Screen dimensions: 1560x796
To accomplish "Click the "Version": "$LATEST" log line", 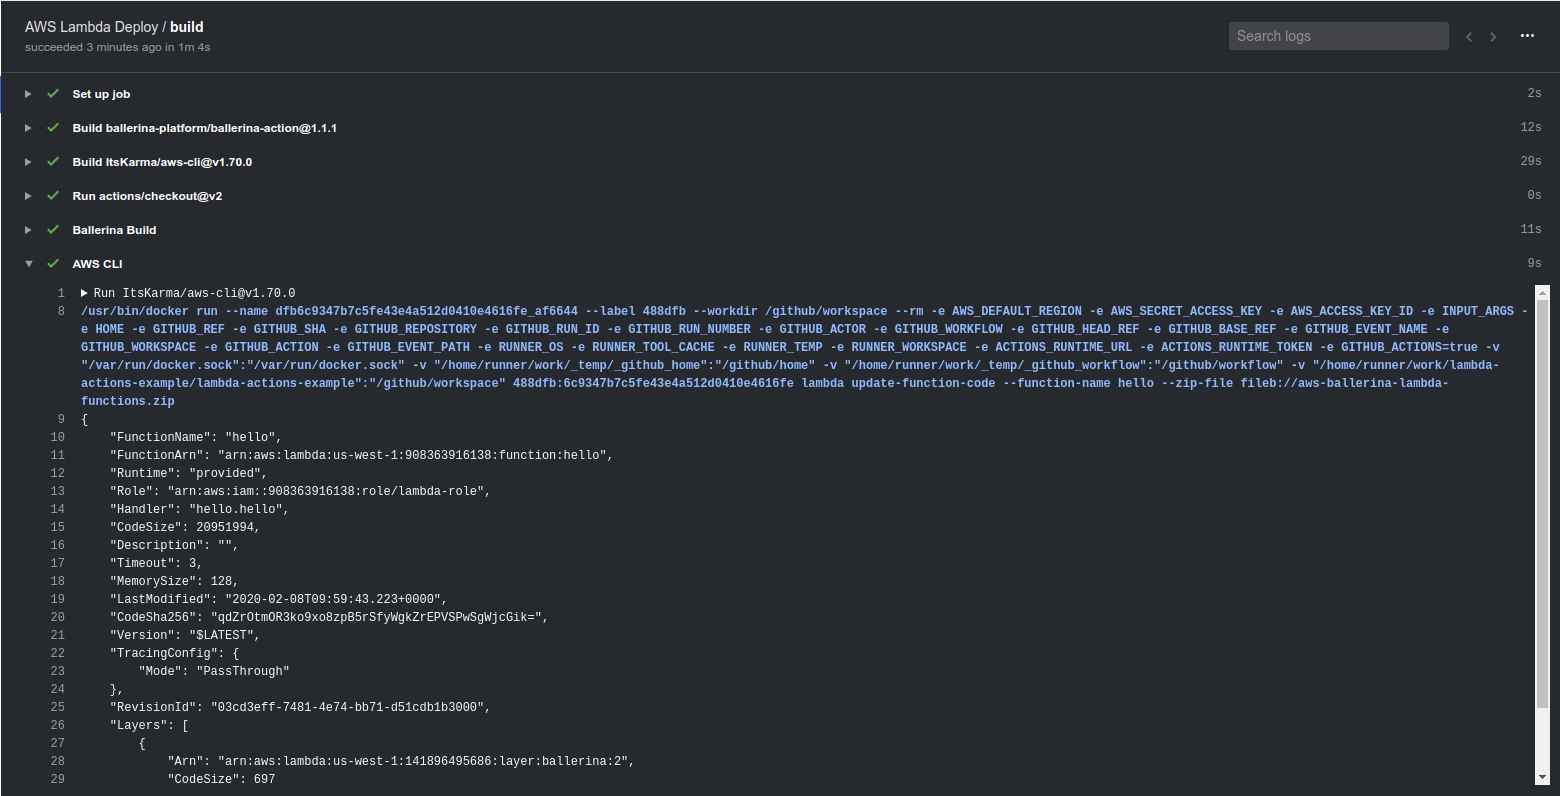I will pyautogui.click(x=185, y=635).
